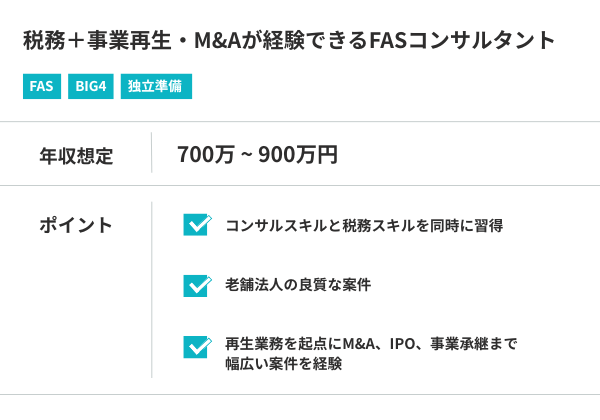Image resolution: width=600 pixels, height=420 pixels.
Task: Click the 再生業務を起点にM&A、IPO line
Action: coord(371,344)
